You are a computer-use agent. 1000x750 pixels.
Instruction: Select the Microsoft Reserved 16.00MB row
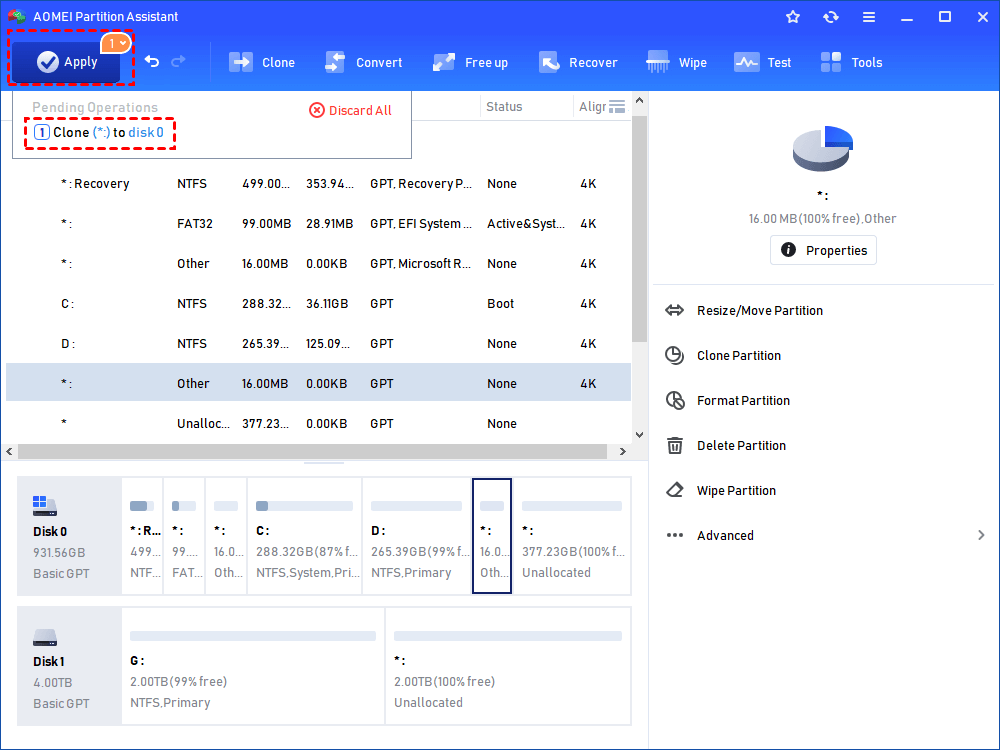coord(318,263)
